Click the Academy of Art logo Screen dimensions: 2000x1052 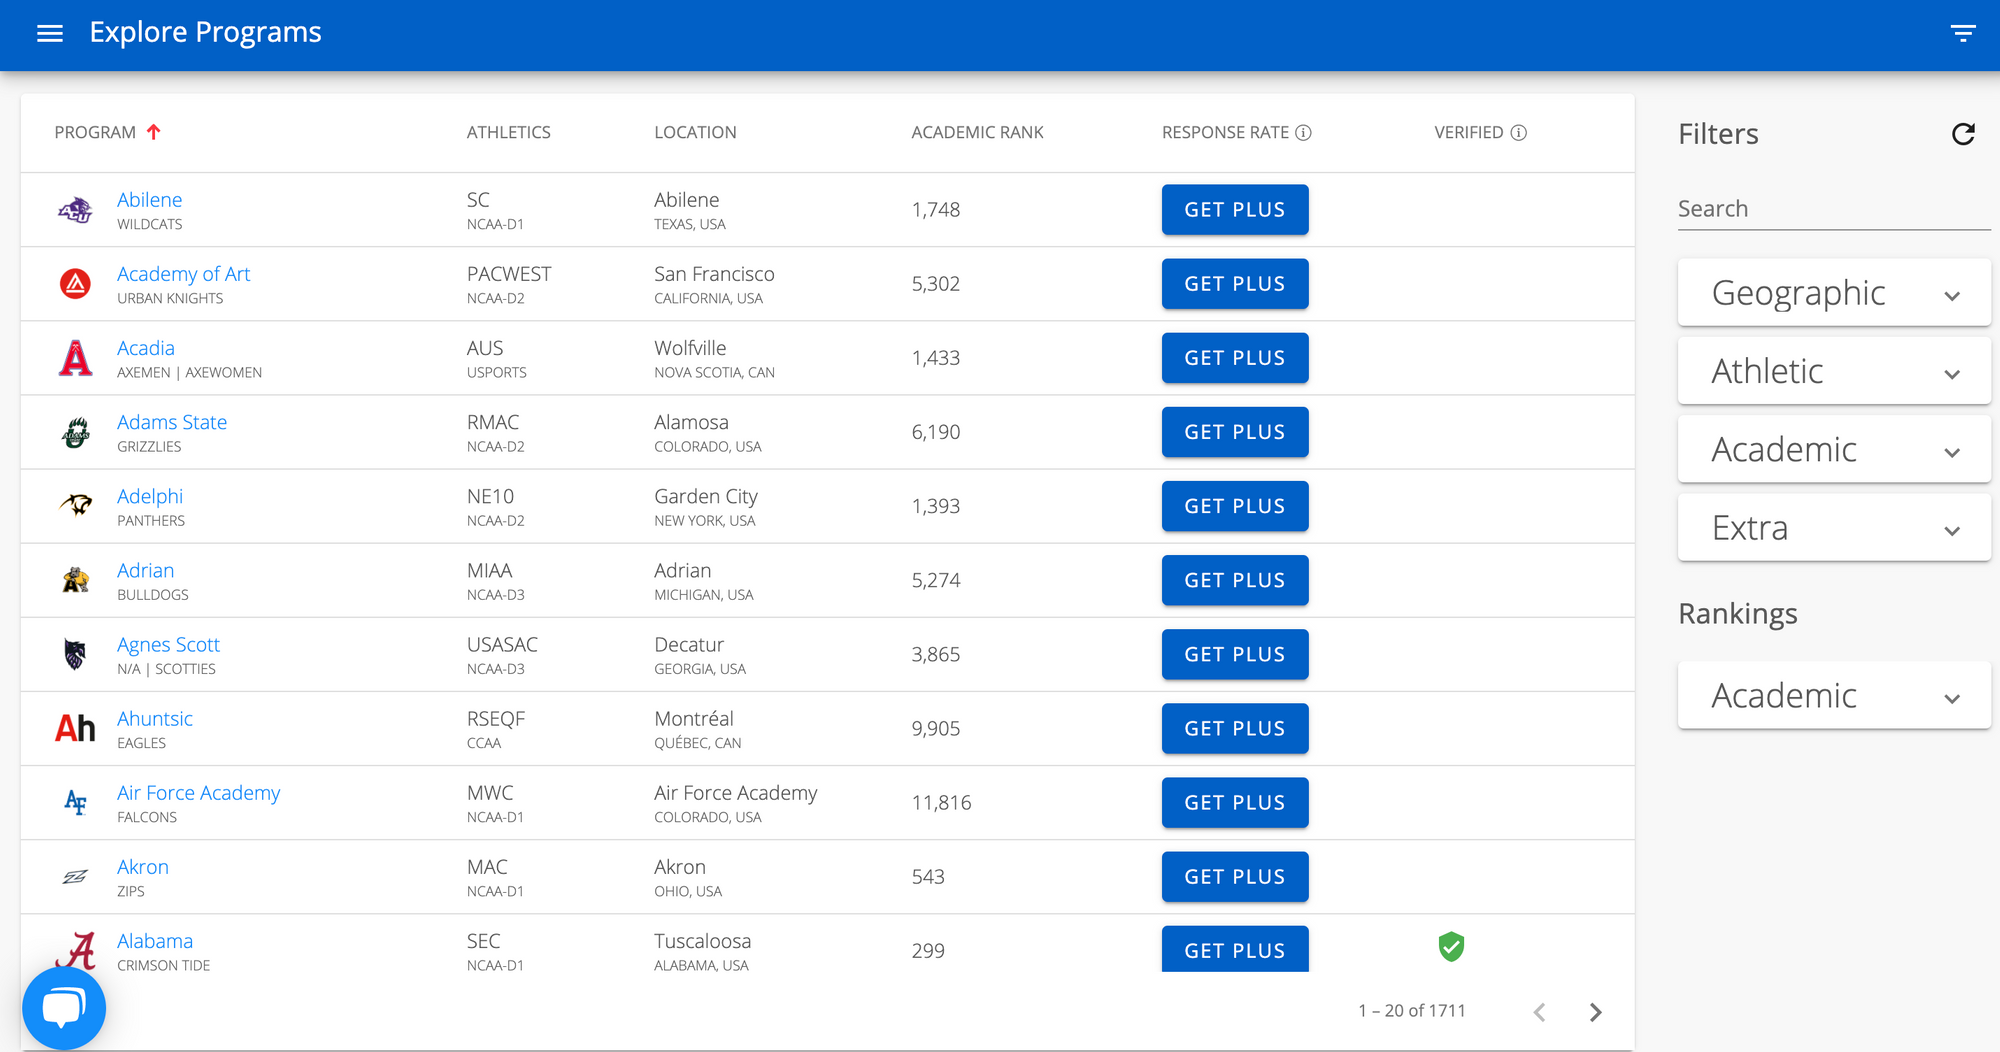75,284
